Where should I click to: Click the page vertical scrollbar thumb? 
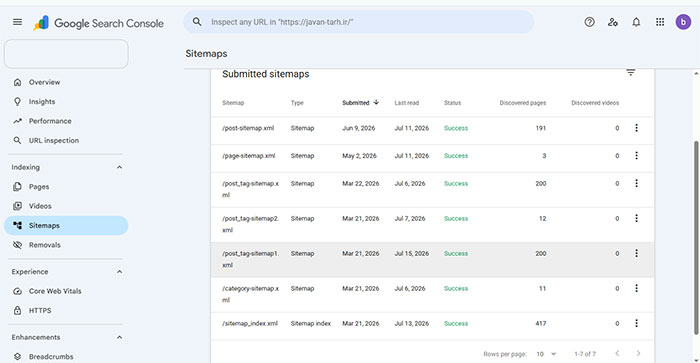pyautogui.click(x=696, y=237)
